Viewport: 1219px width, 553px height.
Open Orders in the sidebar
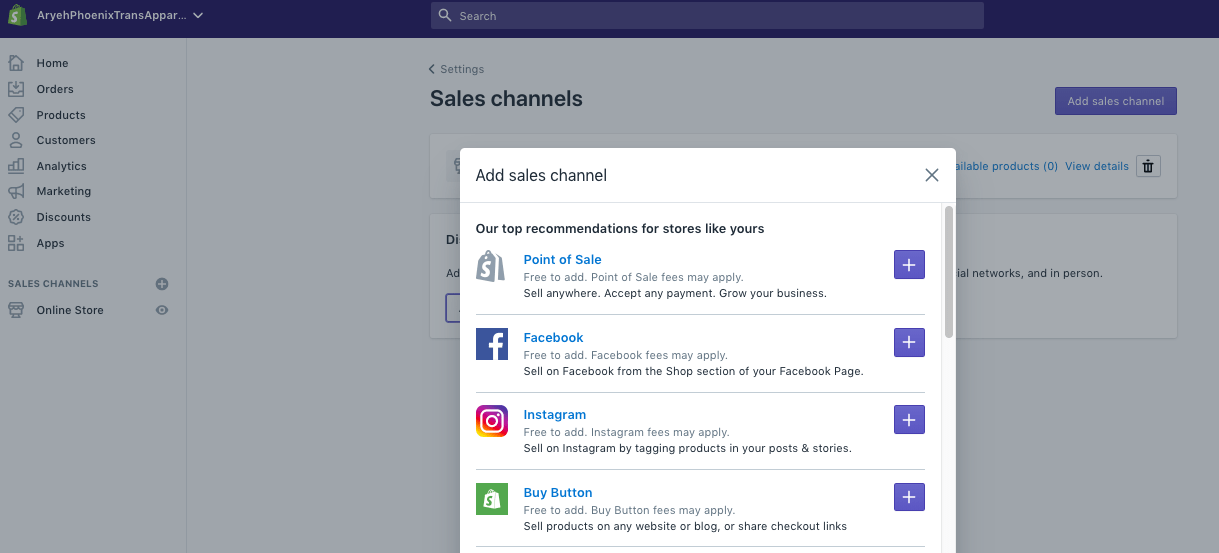(55, 89)
